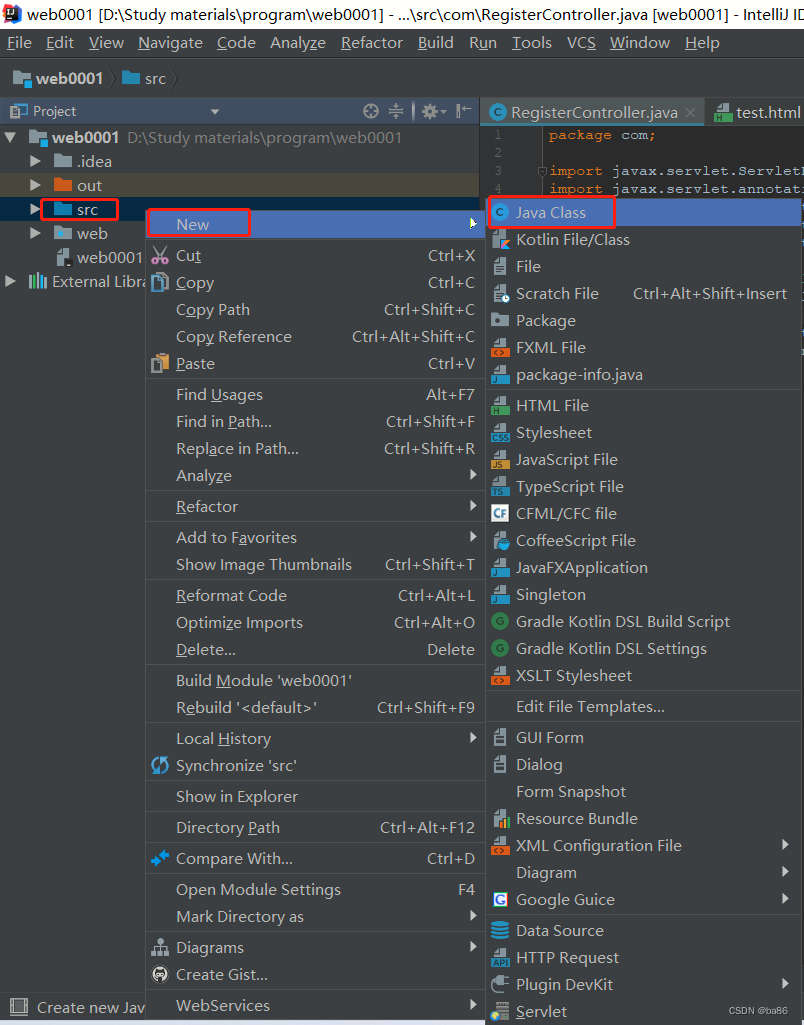Expand the .idea folder arrow

coord(35,161)
